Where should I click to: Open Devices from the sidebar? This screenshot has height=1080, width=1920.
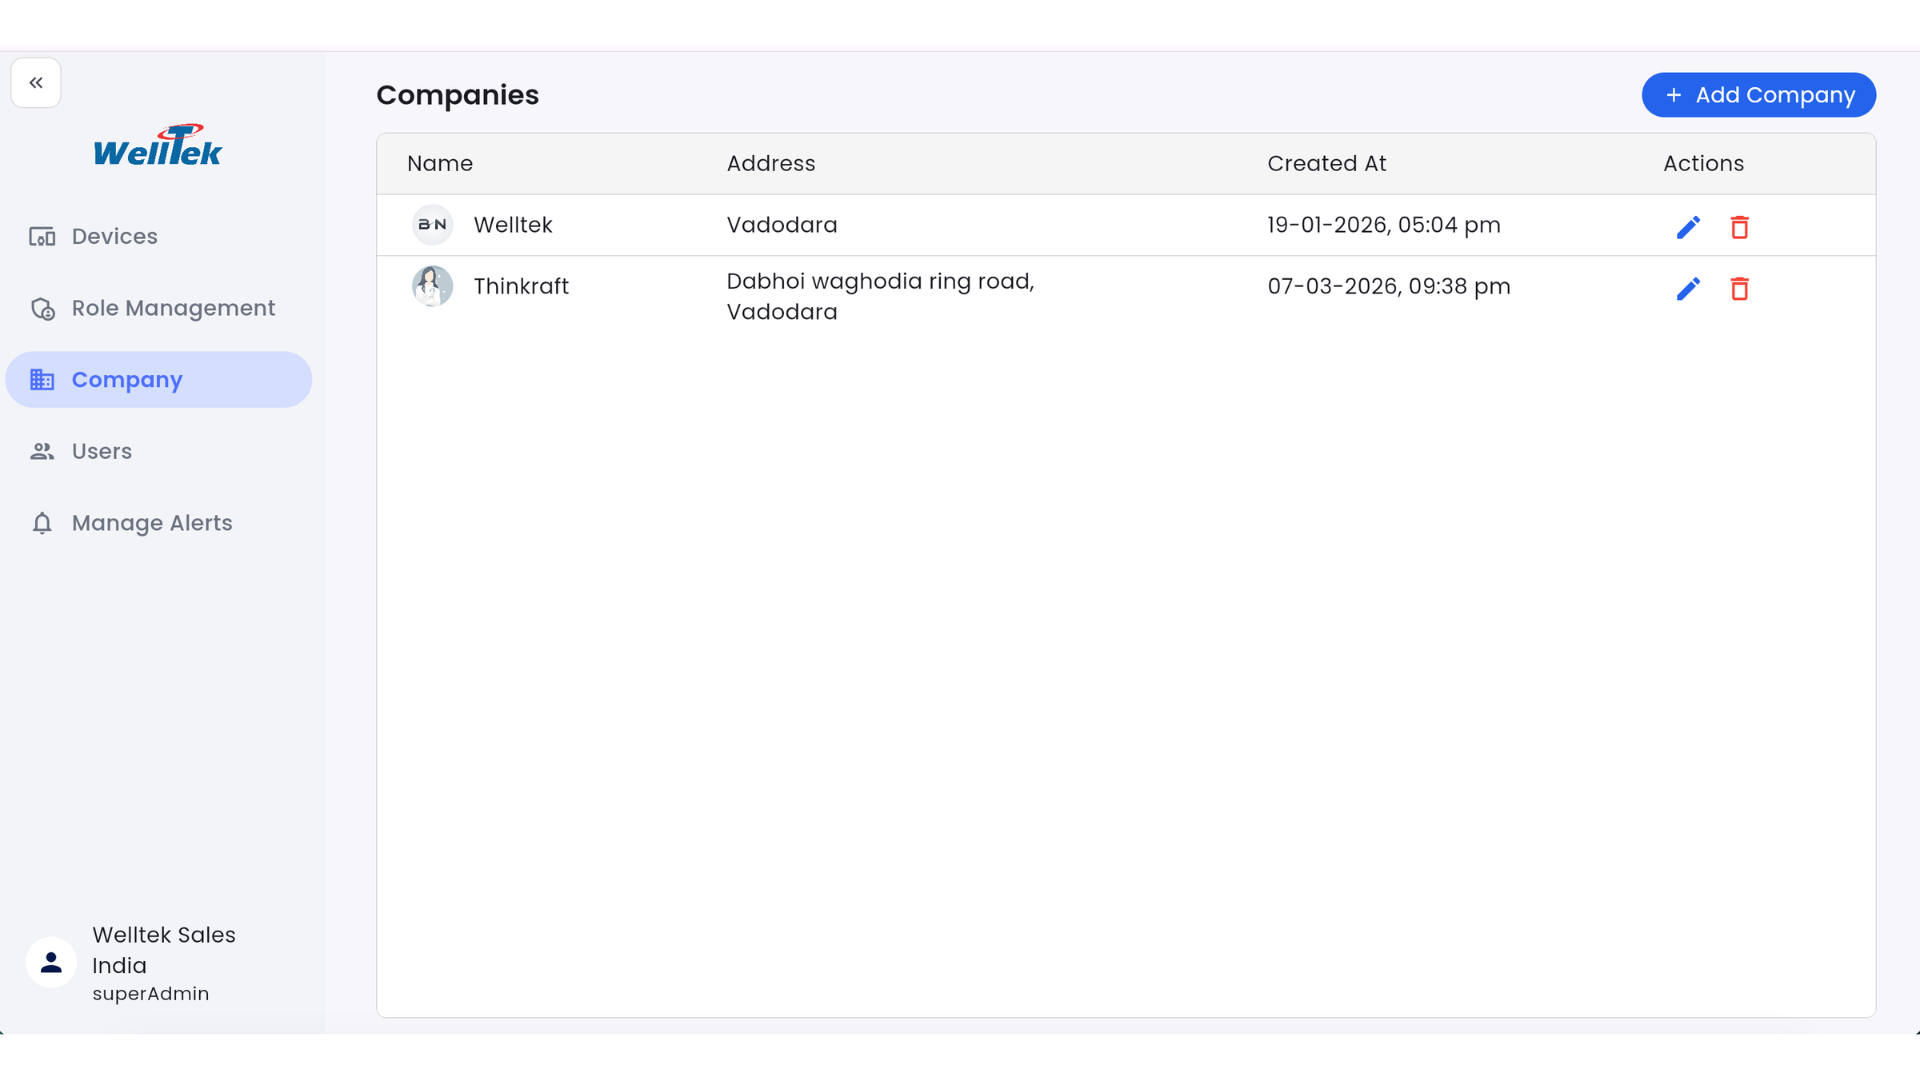coord(114,237)
